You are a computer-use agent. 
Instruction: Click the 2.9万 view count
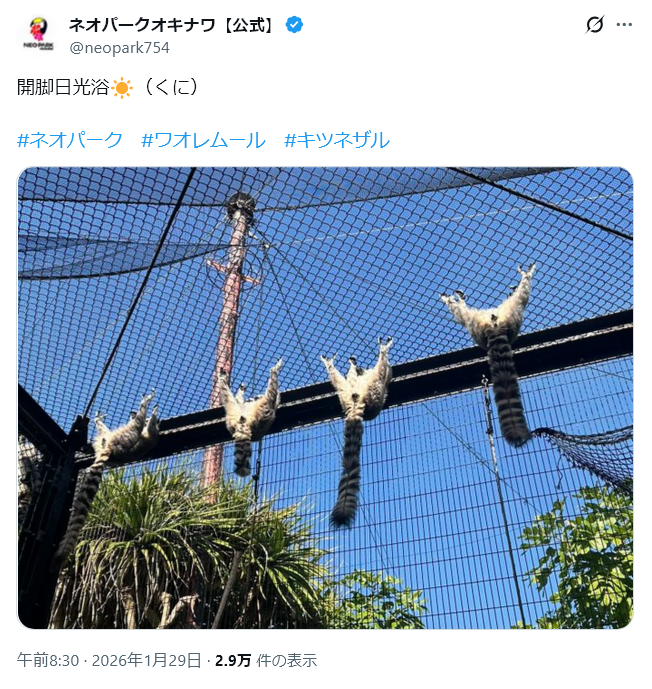coord(233,660)
